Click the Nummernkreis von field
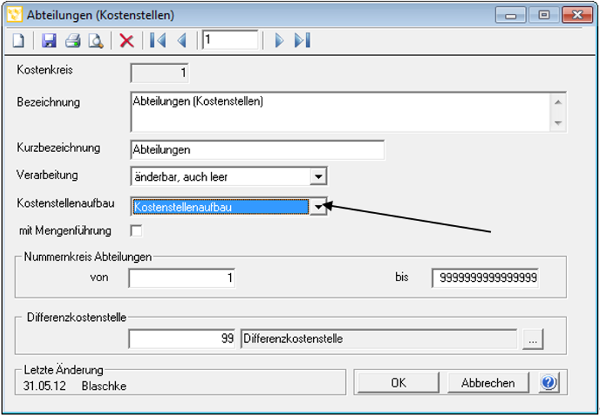This screenshot has width=600, height=416. point(182,278)
